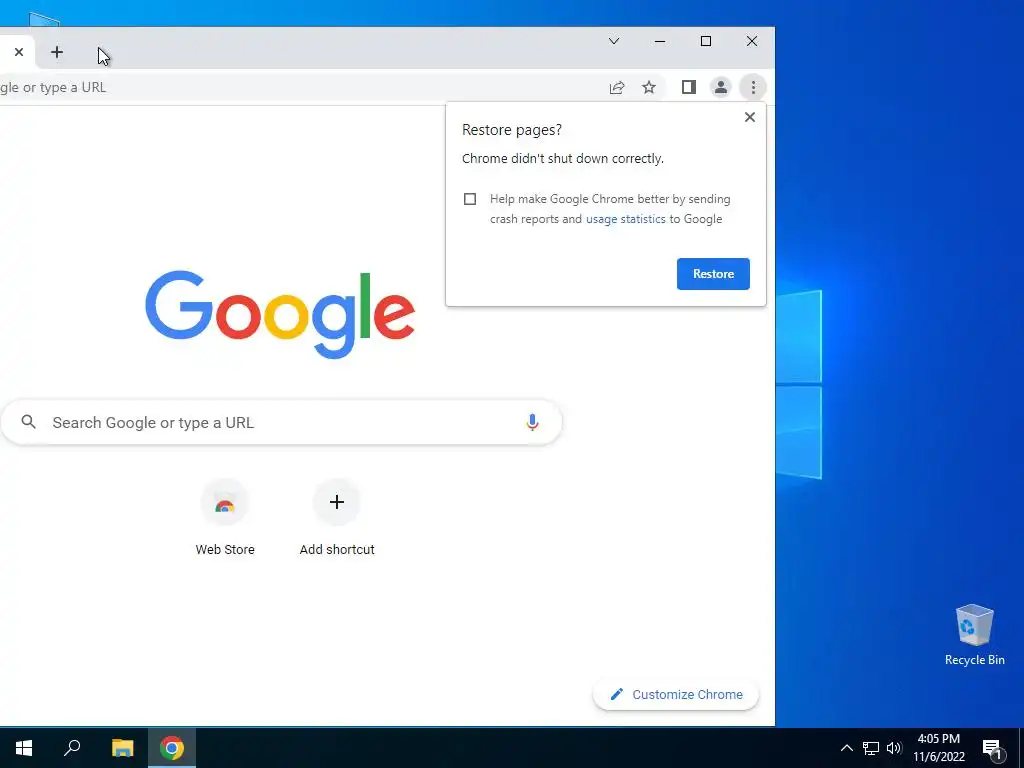The height and width of the screenshot is (768, 1024).
Task: Click Chrome icon in taskbar
Action: pos(172,748)
